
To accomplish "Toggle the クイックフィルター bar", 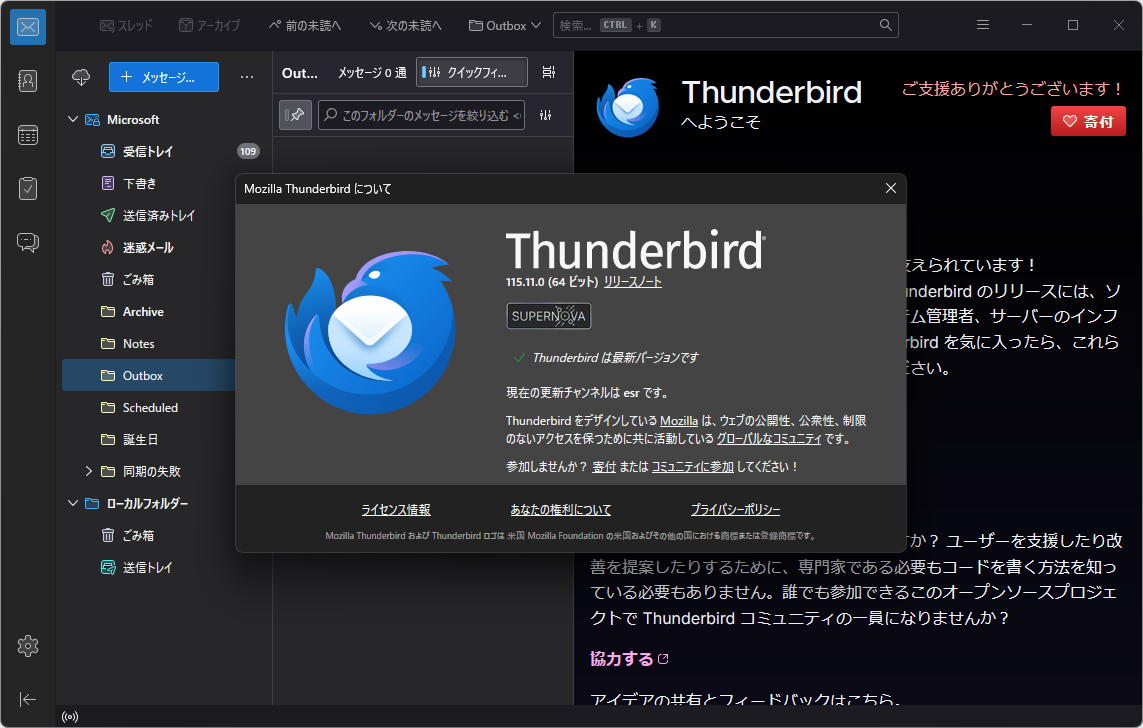I will pos(471,72).
